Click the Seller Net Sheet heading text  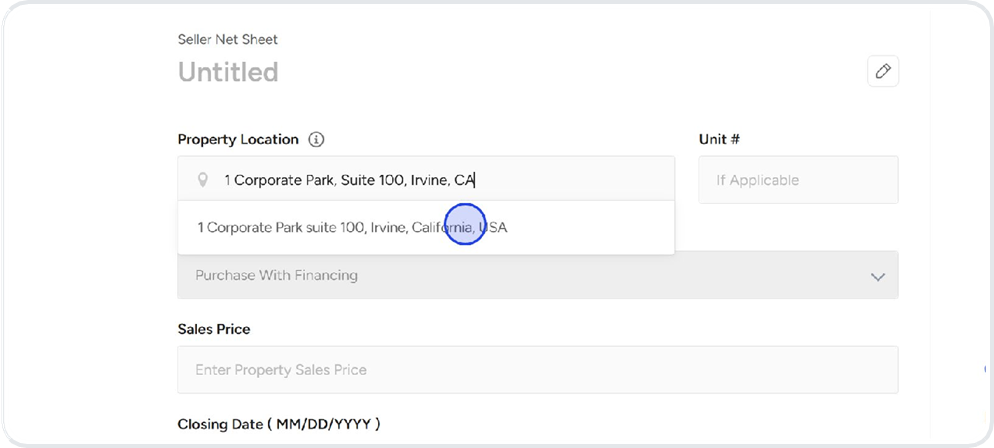228,40
